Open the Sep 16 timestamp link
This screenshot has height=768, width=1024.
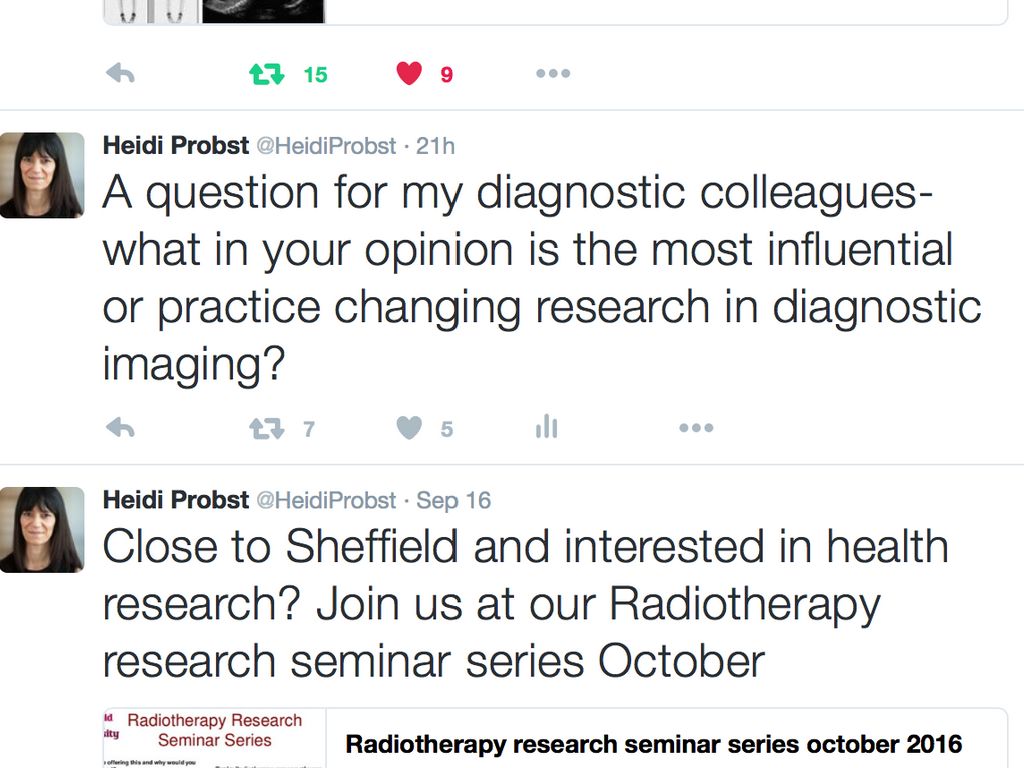pos(453,500)
